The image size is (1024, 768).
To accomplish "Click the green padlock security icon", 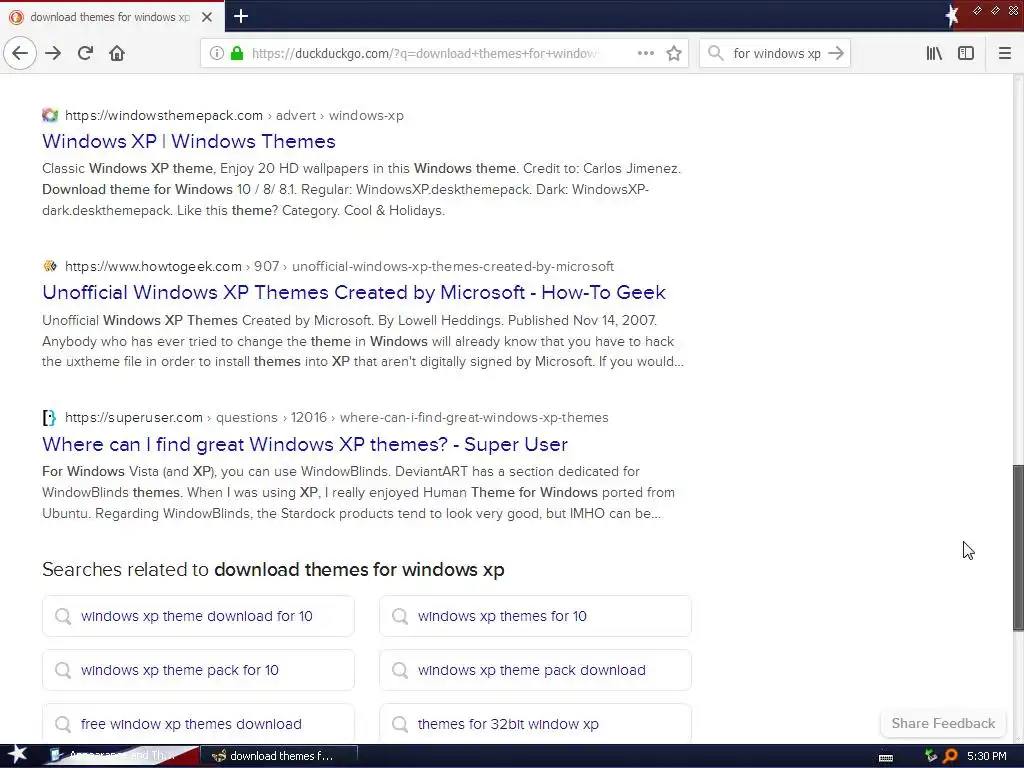I will point(237,53).
